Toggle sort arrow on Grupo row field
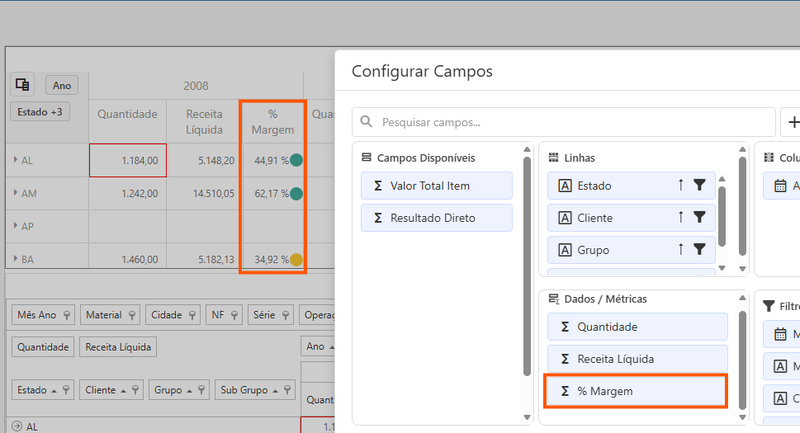This screenshot has height=433, width=800. tap(681, 249)
